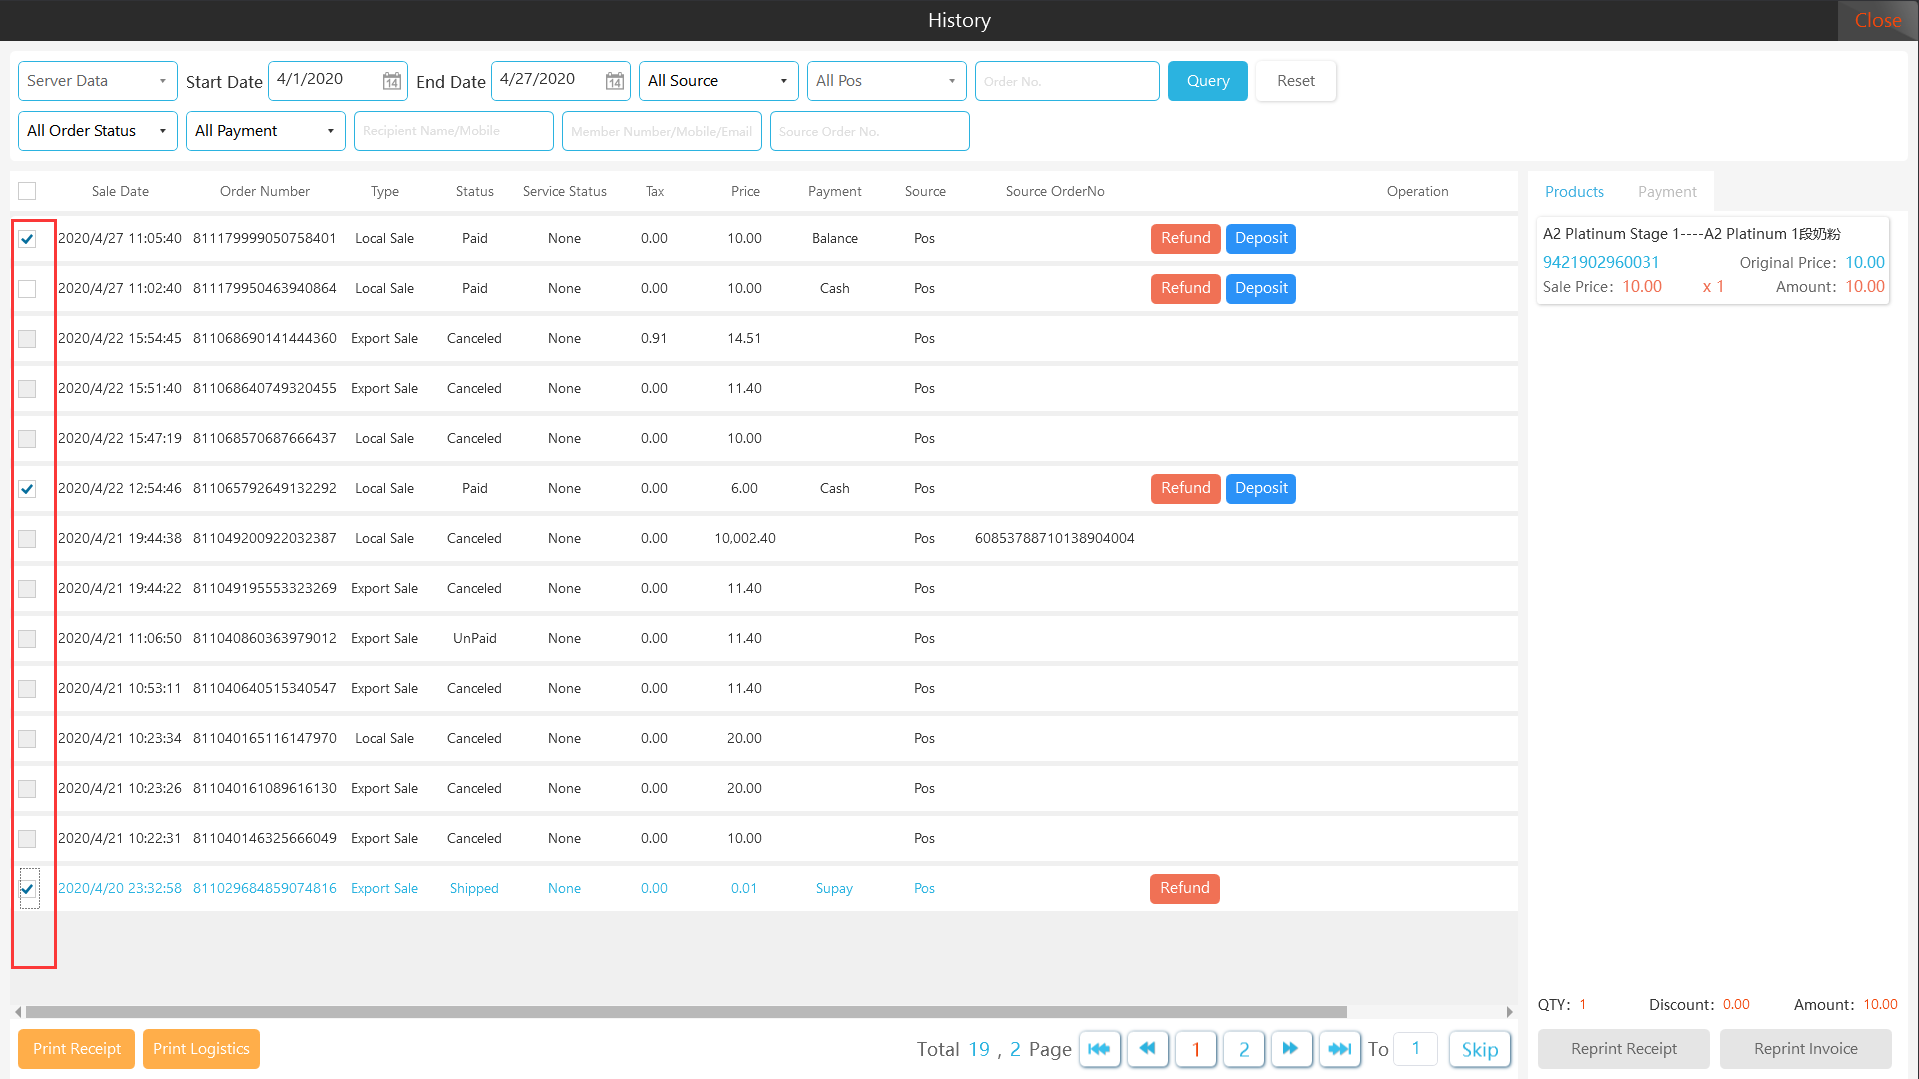This screenshot has height=1079, width=1919.
Task: Open the End Date calendar picker
Action: 615,81
